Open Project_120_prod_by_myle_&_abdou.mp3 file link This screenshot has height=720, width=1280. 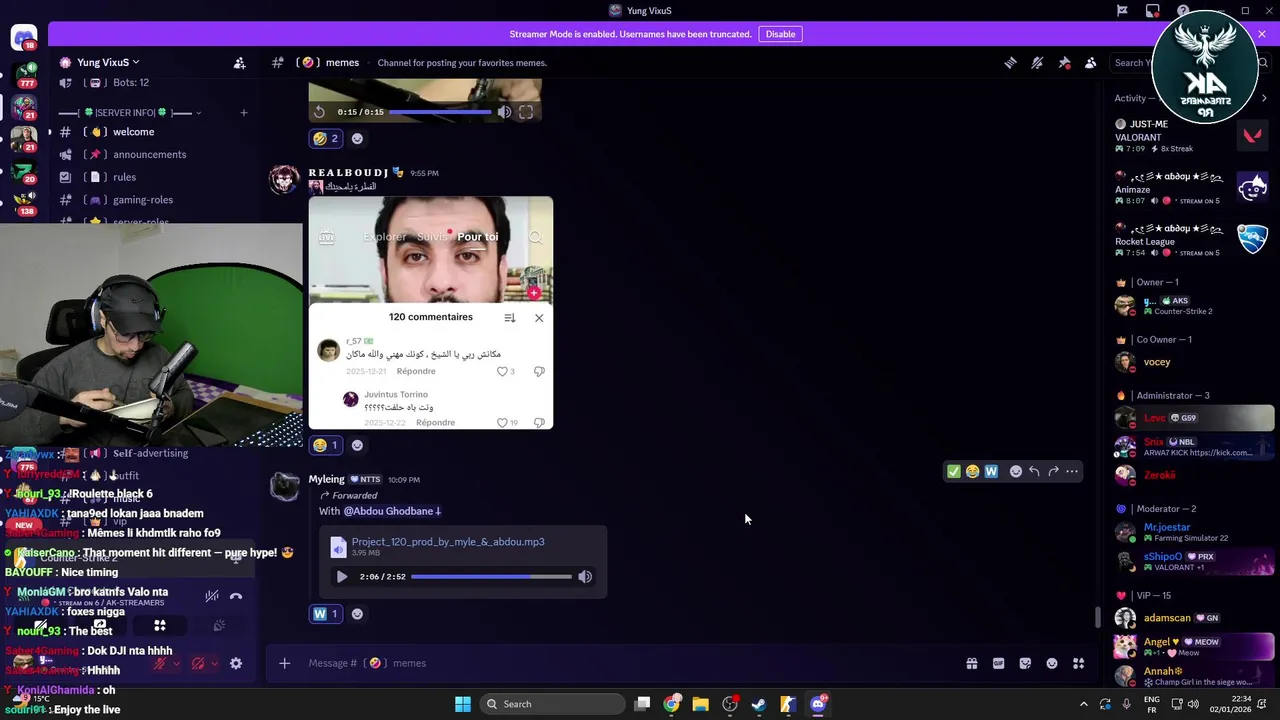pyautogui.click(x=448, y=542)
